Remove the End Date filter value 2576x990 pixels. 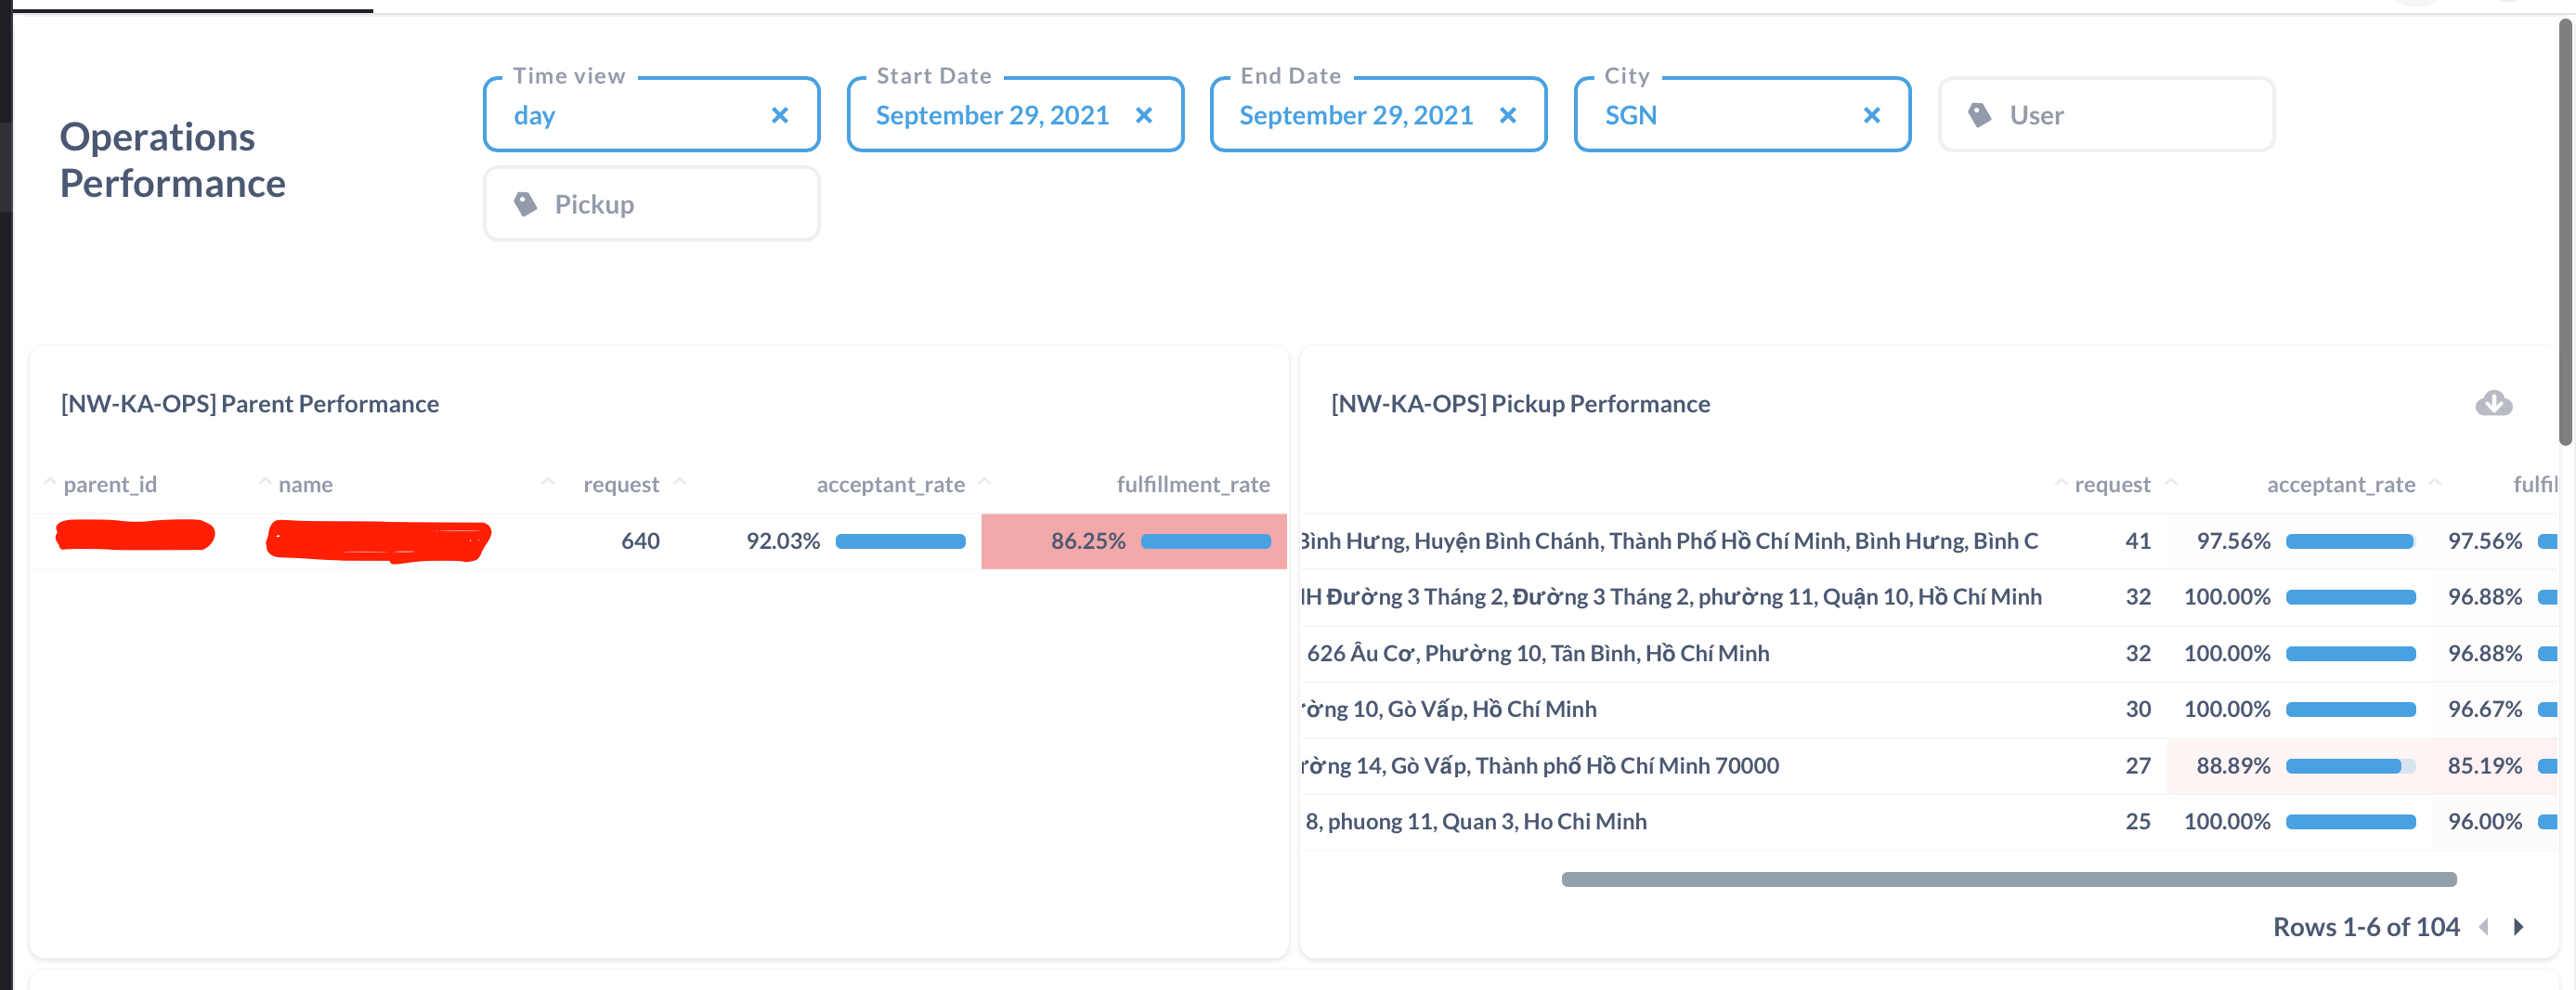(x=1508, y=116)
